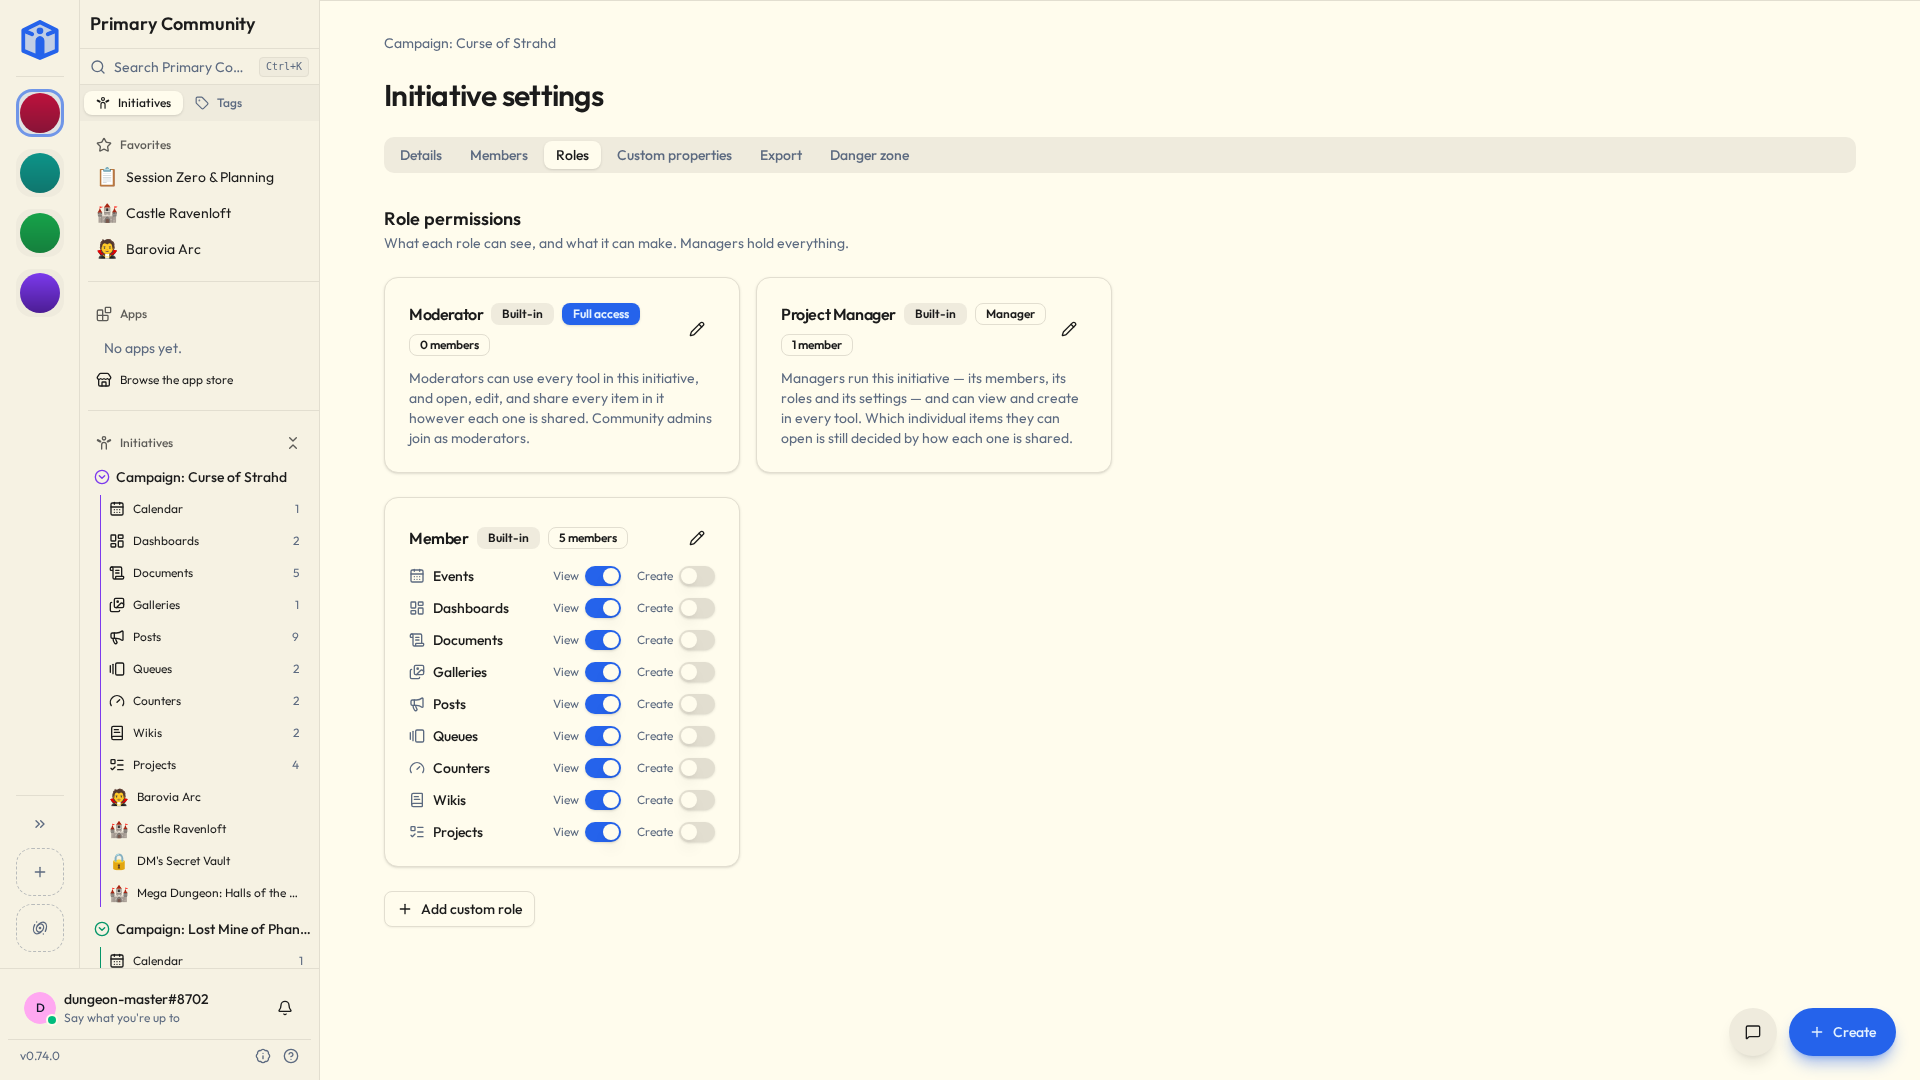Open the Export tab
This screenshot has height=1080, width=1920.
click(781, 155)
